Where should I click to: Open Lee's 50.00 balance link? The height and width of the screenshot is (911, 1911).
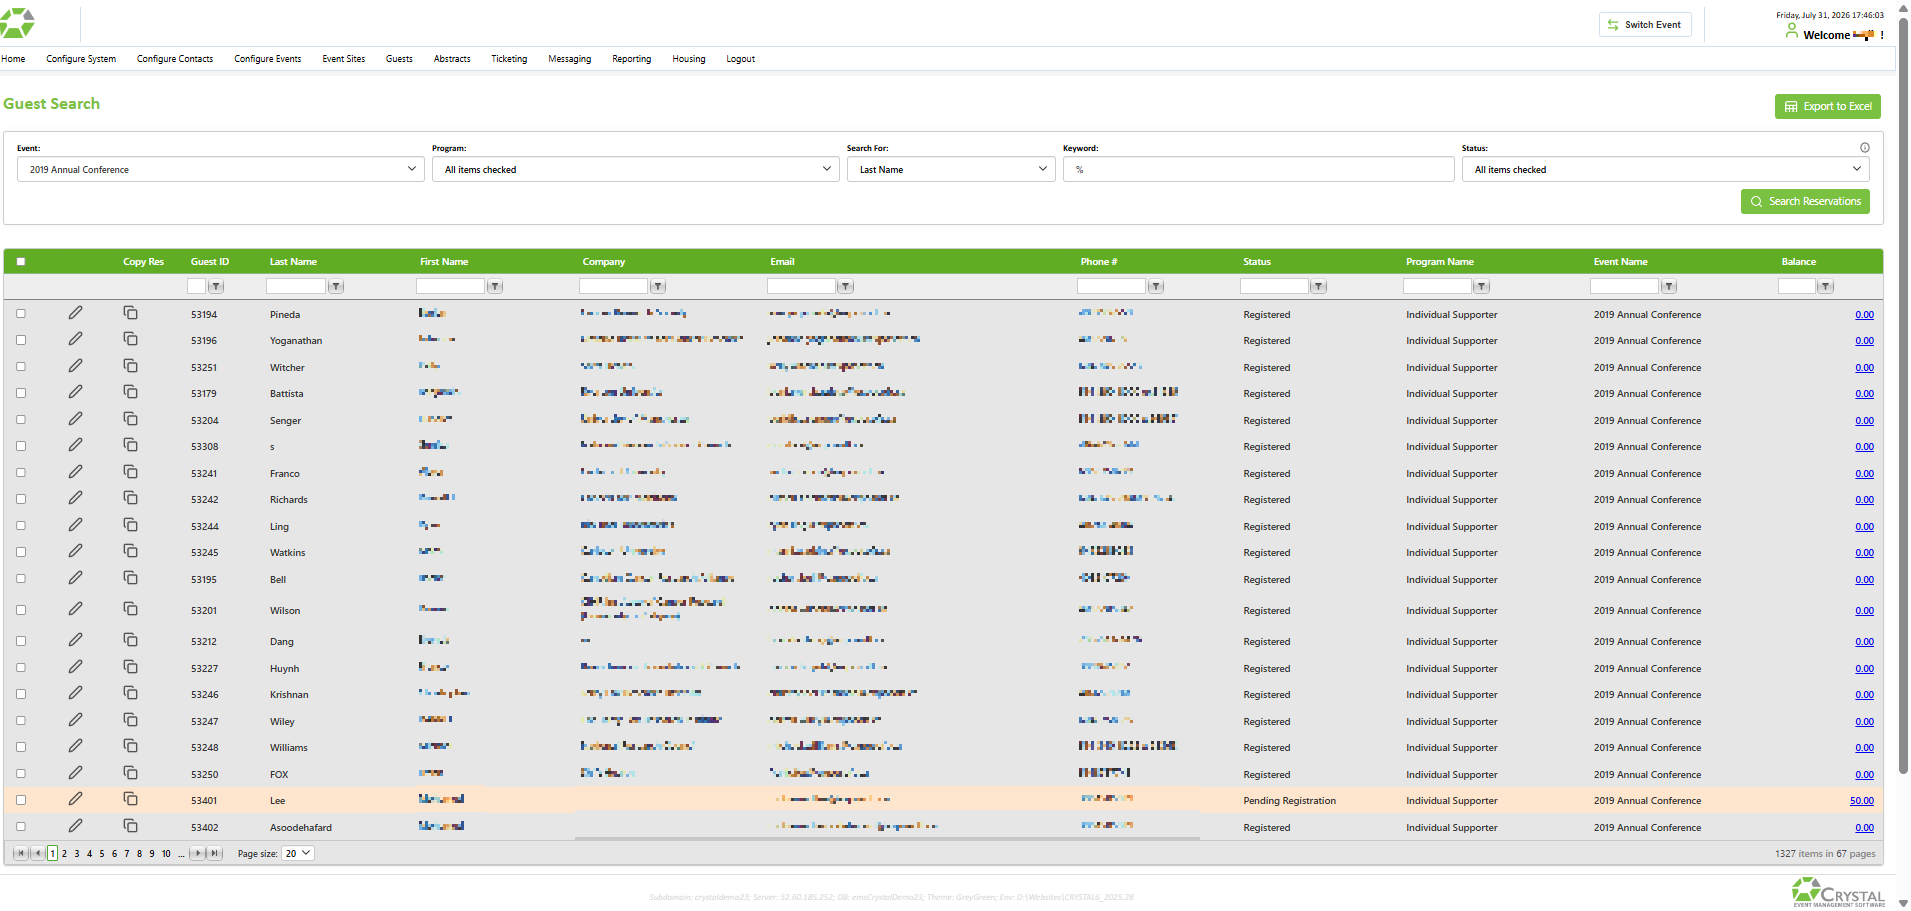(1861, 801)
